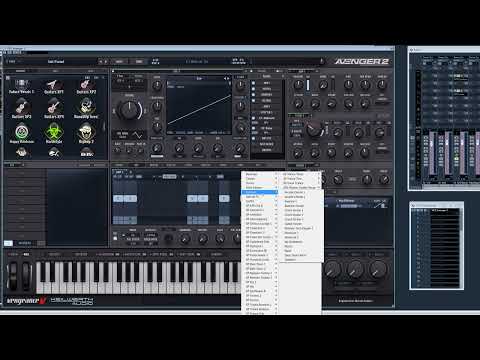
Task: Click the large filter cutoff knob with red indicator
Action: (x=314, y=129)
